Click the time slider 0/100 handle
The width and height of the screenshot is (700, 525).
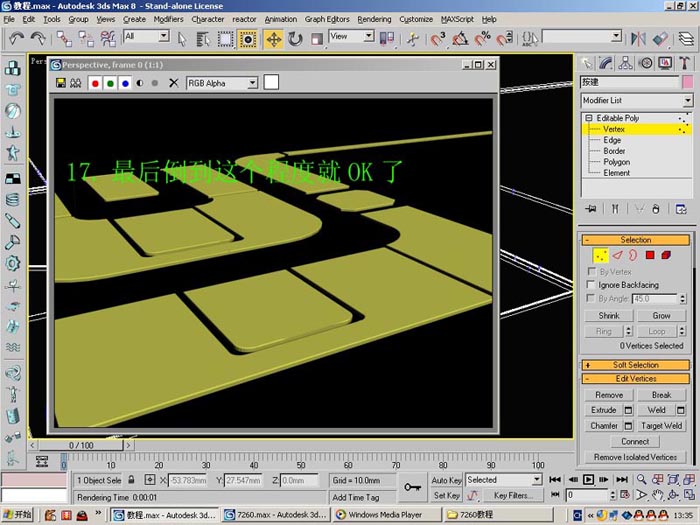(80, 445)
